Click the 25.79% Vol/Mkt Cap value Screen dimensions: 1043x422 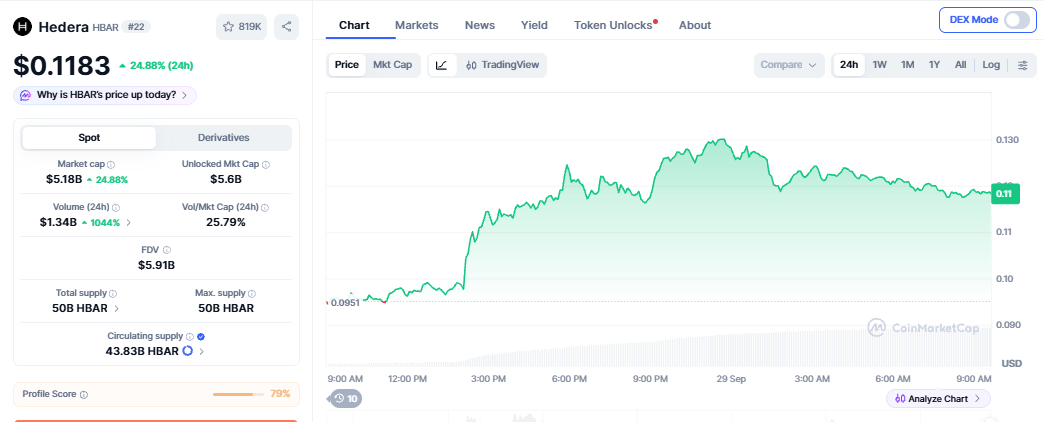225,222
